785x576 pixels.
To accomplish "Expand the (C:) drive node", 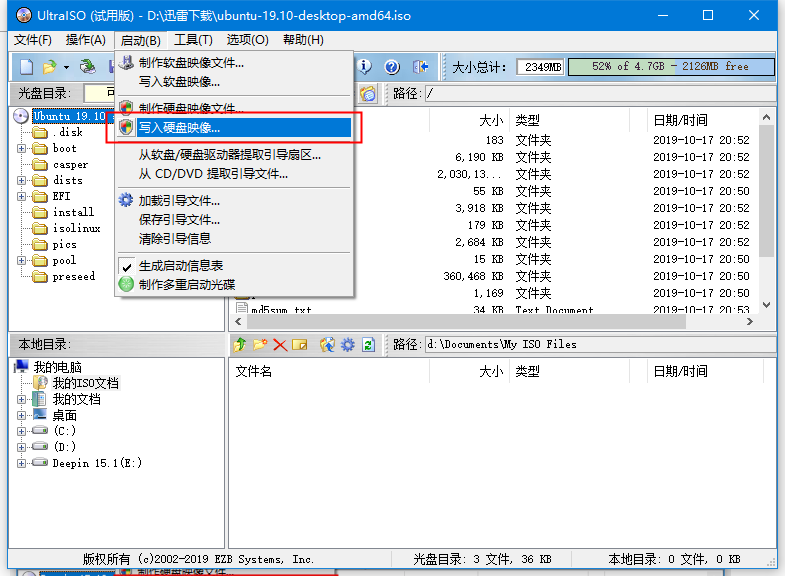I will point(21,431).
